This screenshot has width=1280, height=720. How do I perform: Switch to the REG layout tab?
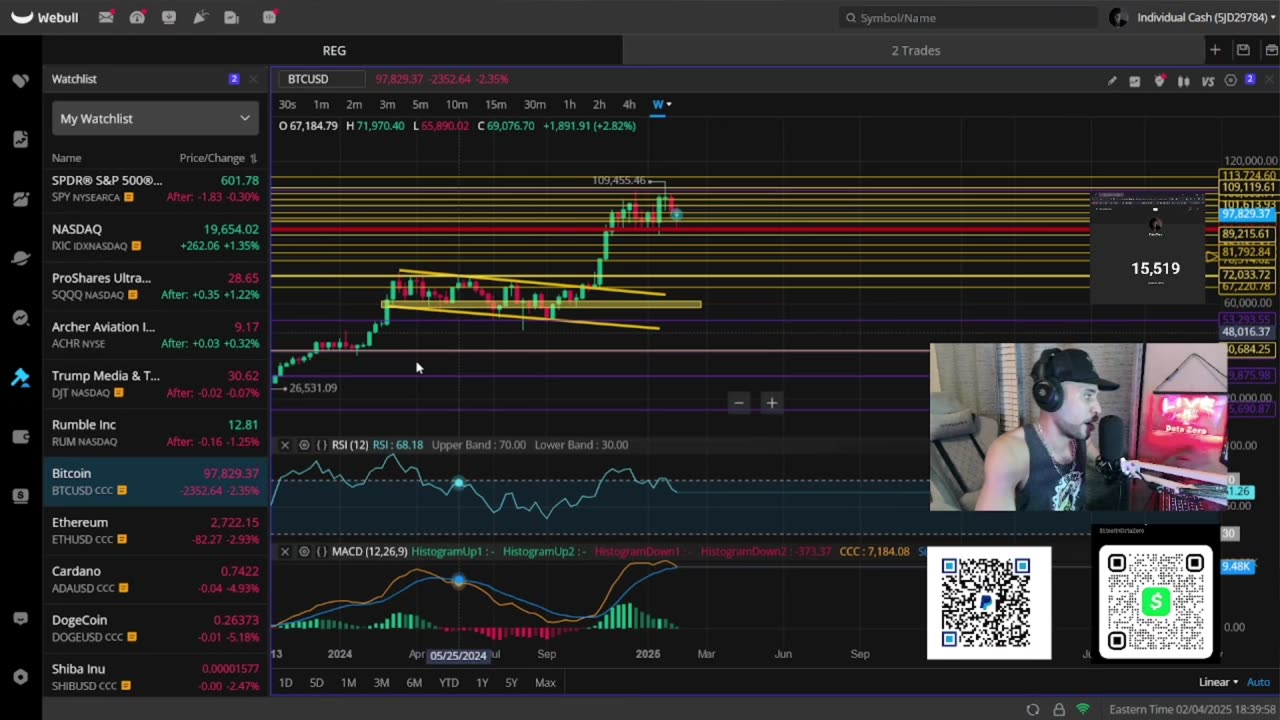click(x=334, y=50)
